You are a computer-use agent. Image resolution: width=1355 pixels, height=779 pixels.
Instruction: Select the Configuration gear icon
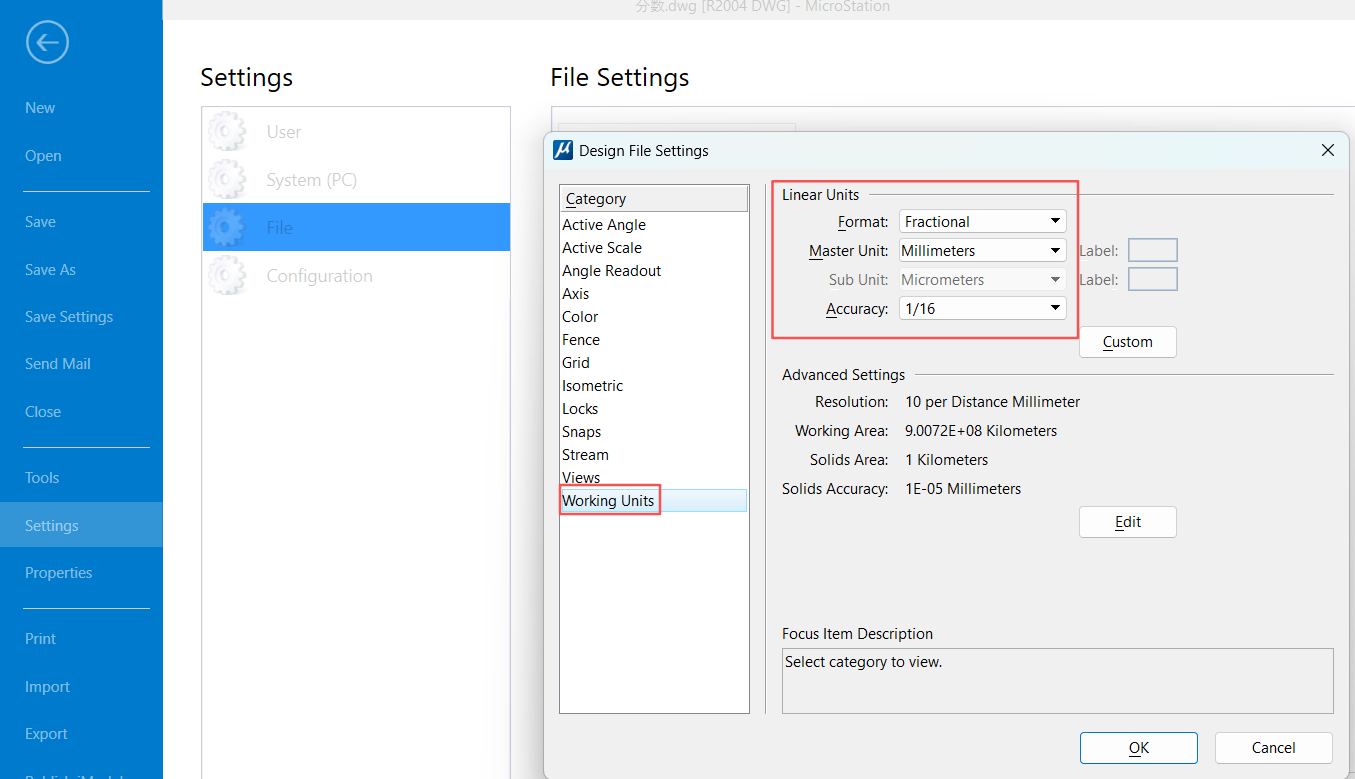(227, 276)
